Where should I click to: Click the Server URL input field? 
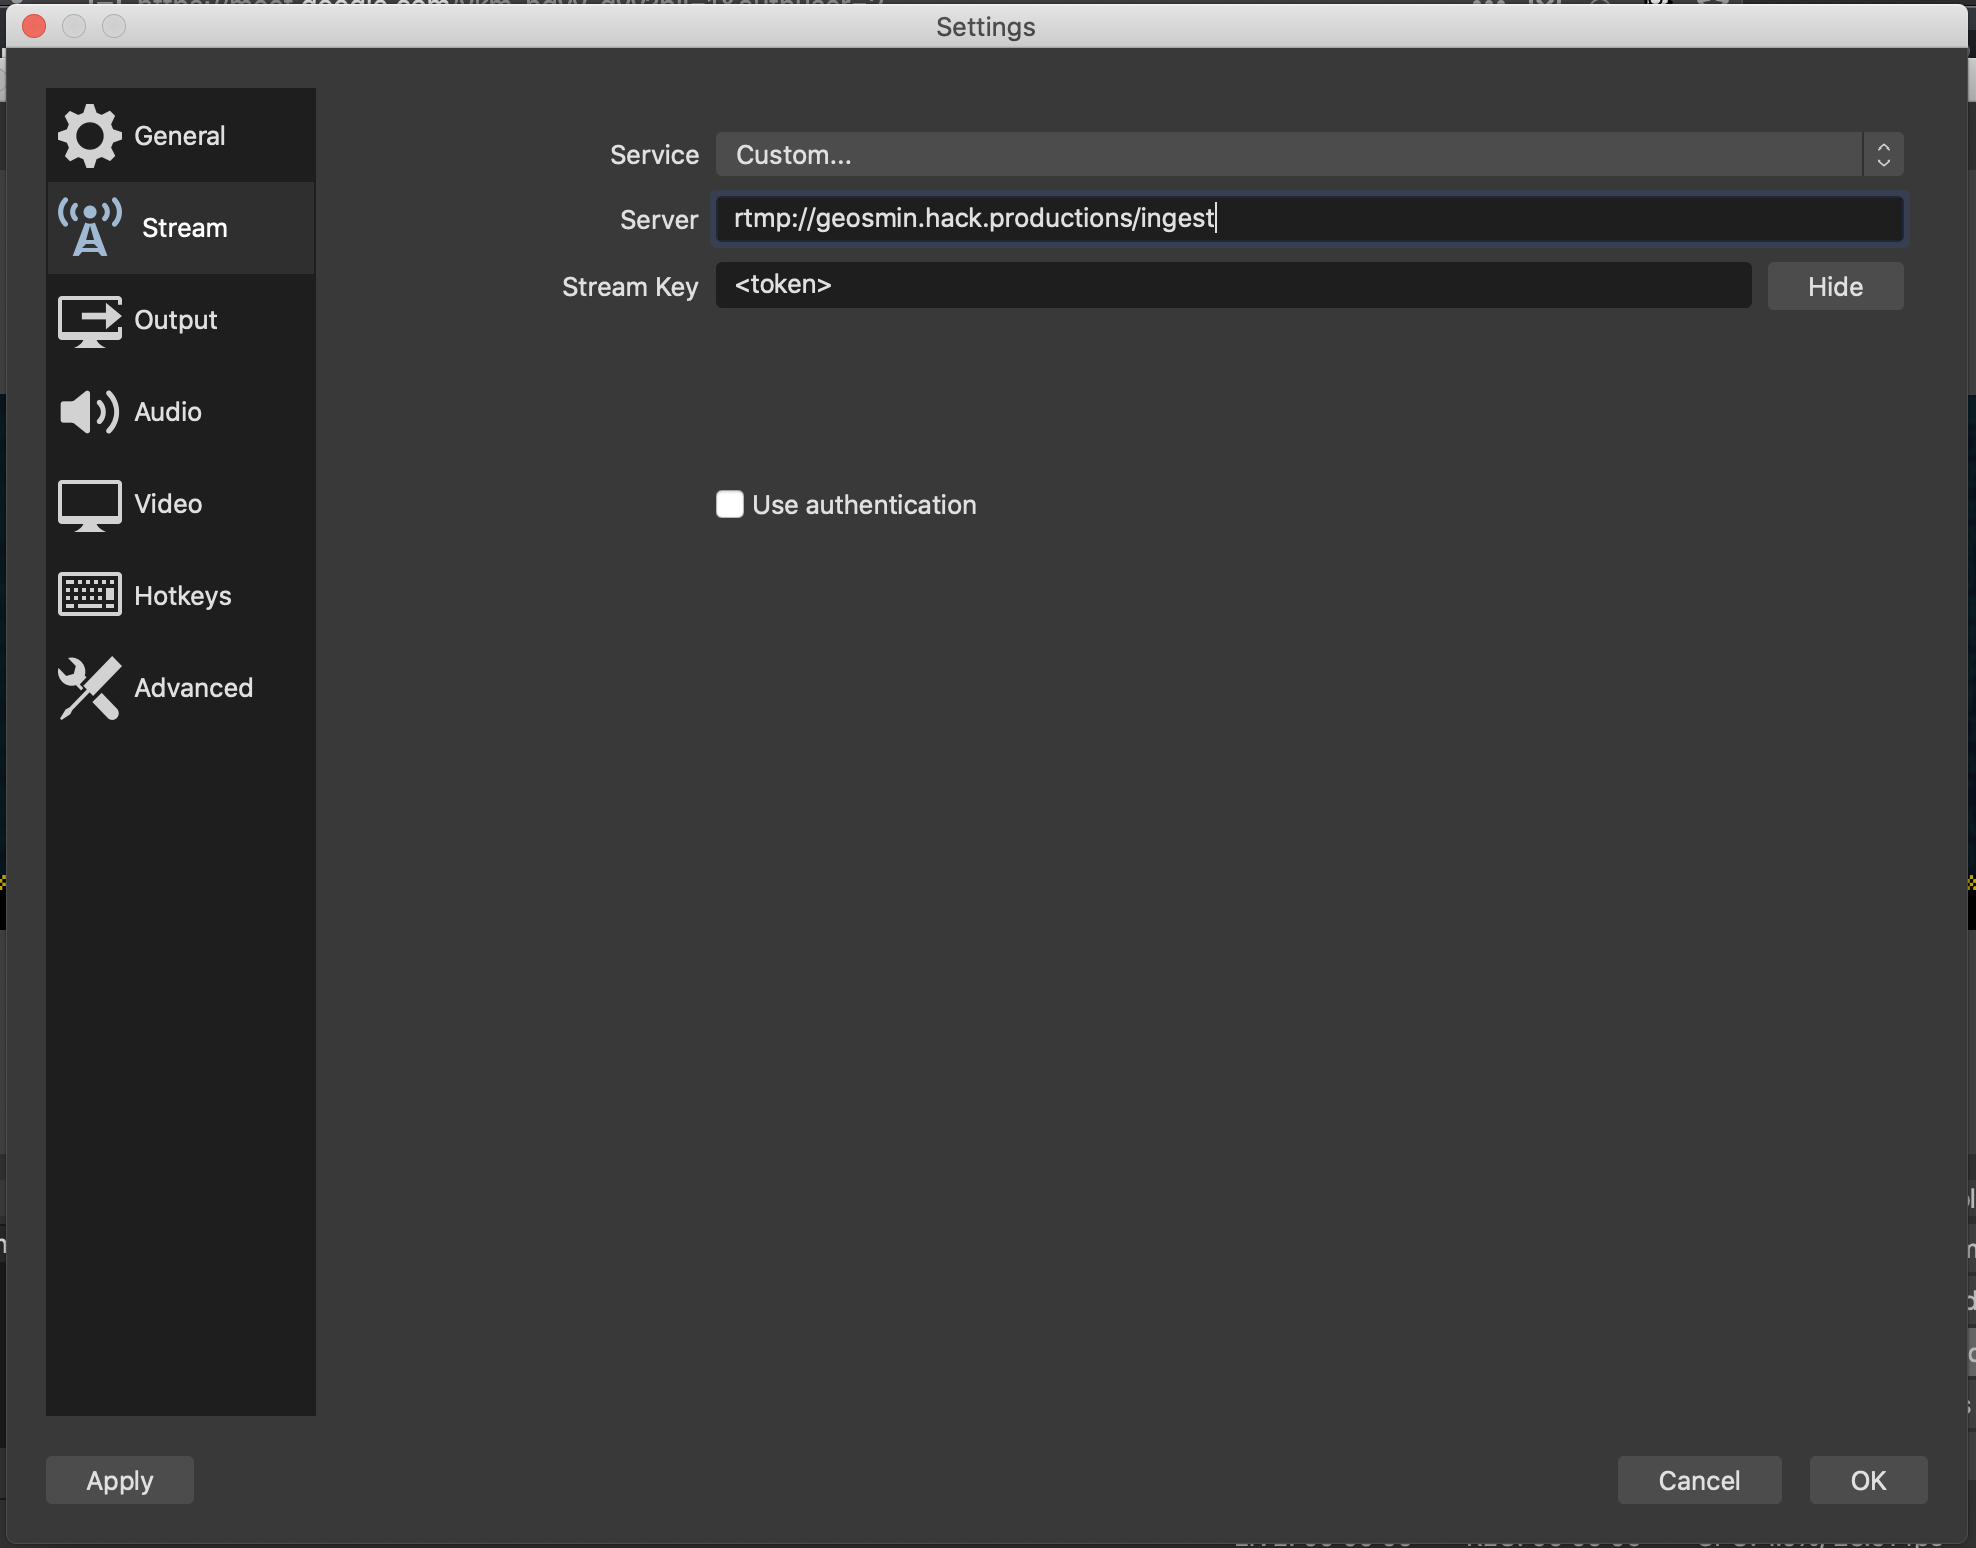coord(1309,218)
